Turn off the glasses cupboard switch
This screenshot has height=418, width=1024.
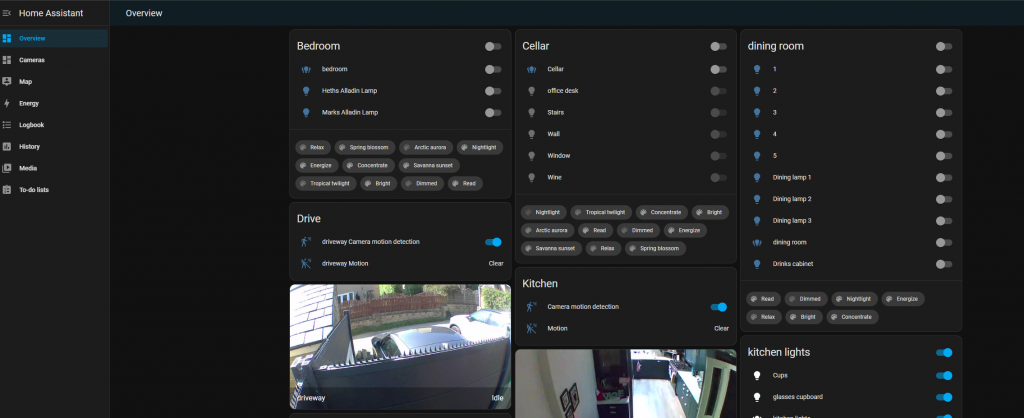click(x=944, y=397)
